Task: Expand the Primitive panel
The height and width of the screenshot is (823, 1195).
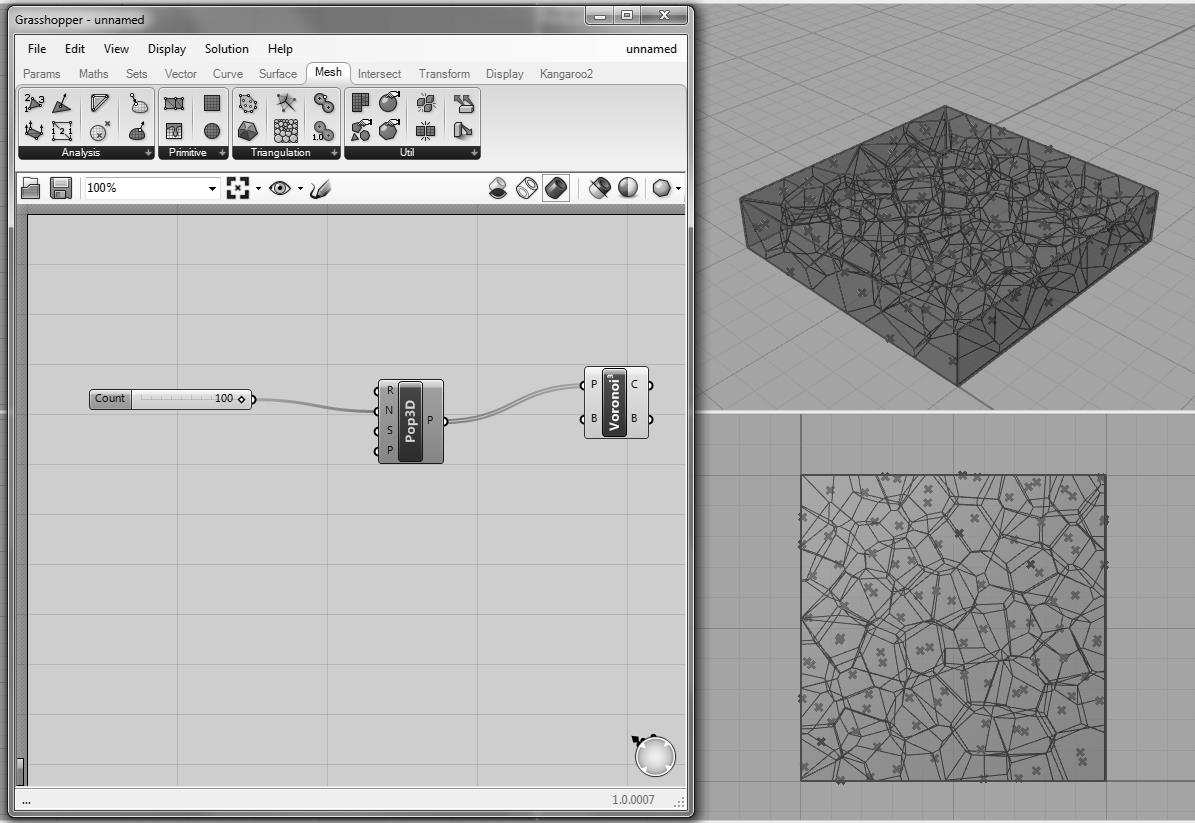Action: [x=222, y=153]
